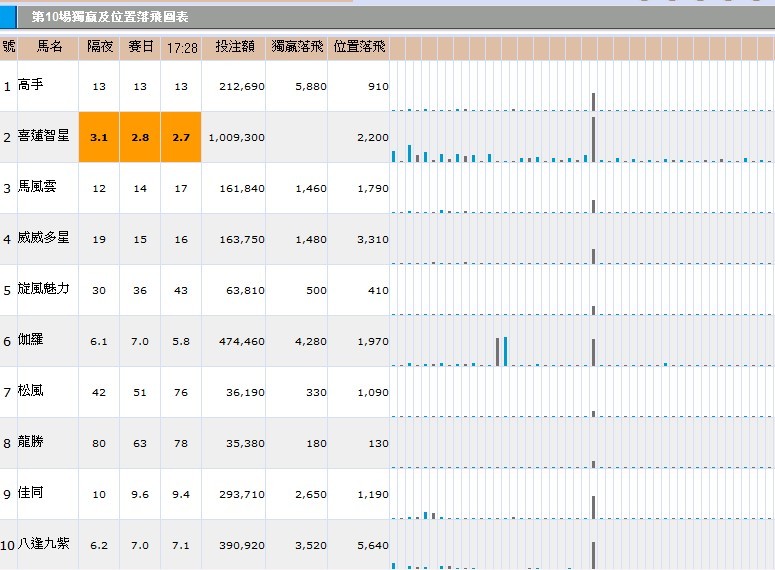
Task: Click win drop value 2,650
Action: click(311, 494)
